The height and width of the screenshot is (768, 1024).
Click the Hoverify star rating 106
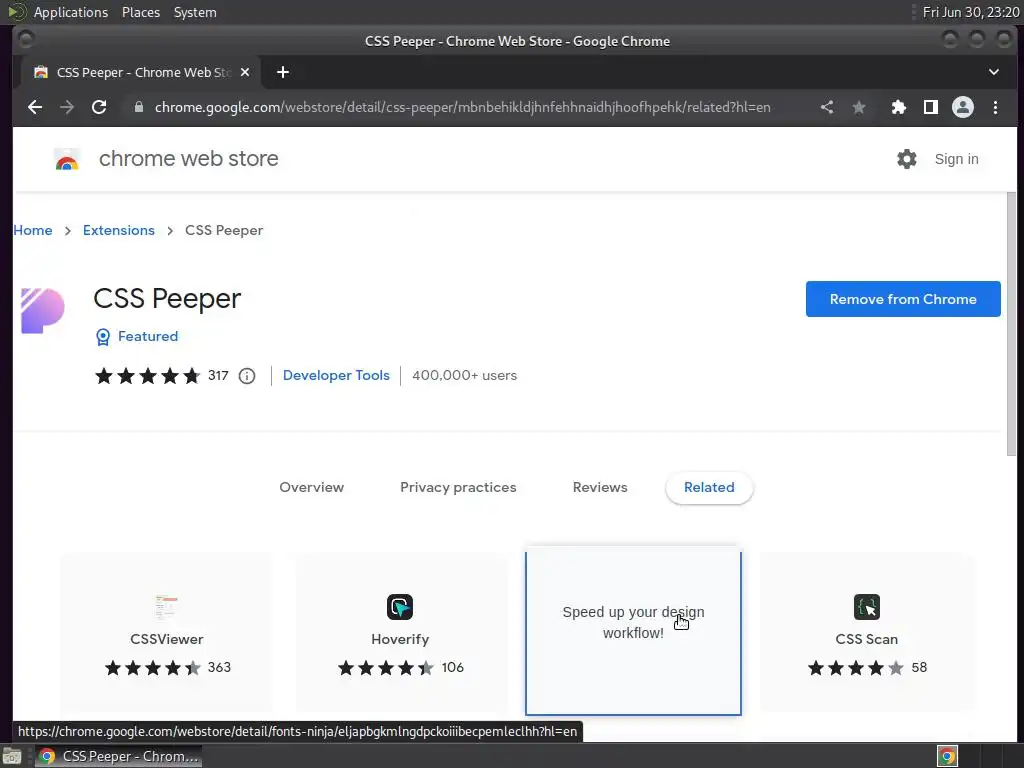point(401,667)
